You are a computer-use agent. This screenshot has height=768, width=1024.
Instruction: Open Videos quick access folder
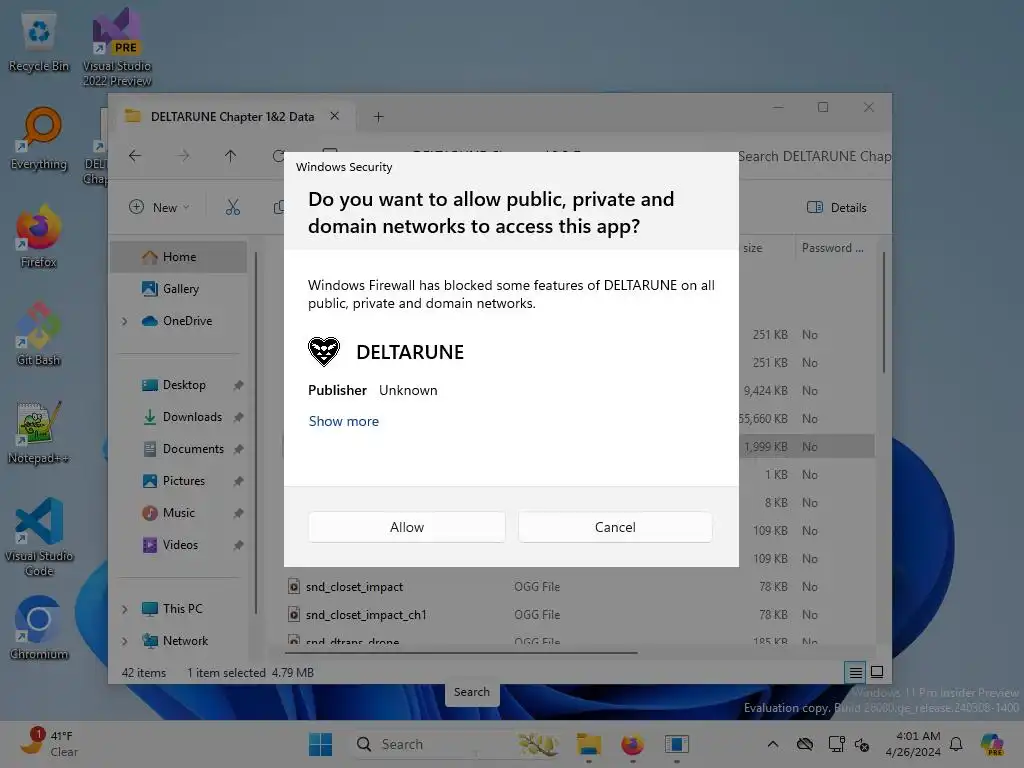(x=178, y=545)
